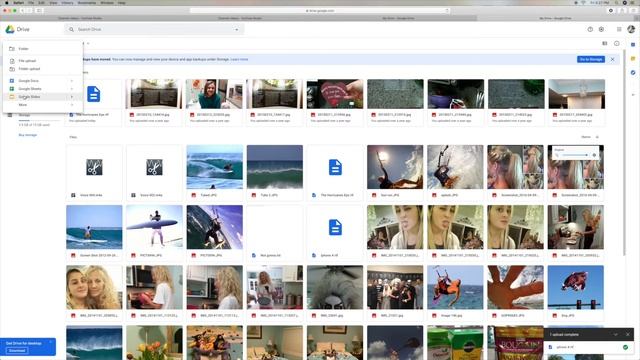
Task: Click the green upload success checkmark
Action: [625, 347]
